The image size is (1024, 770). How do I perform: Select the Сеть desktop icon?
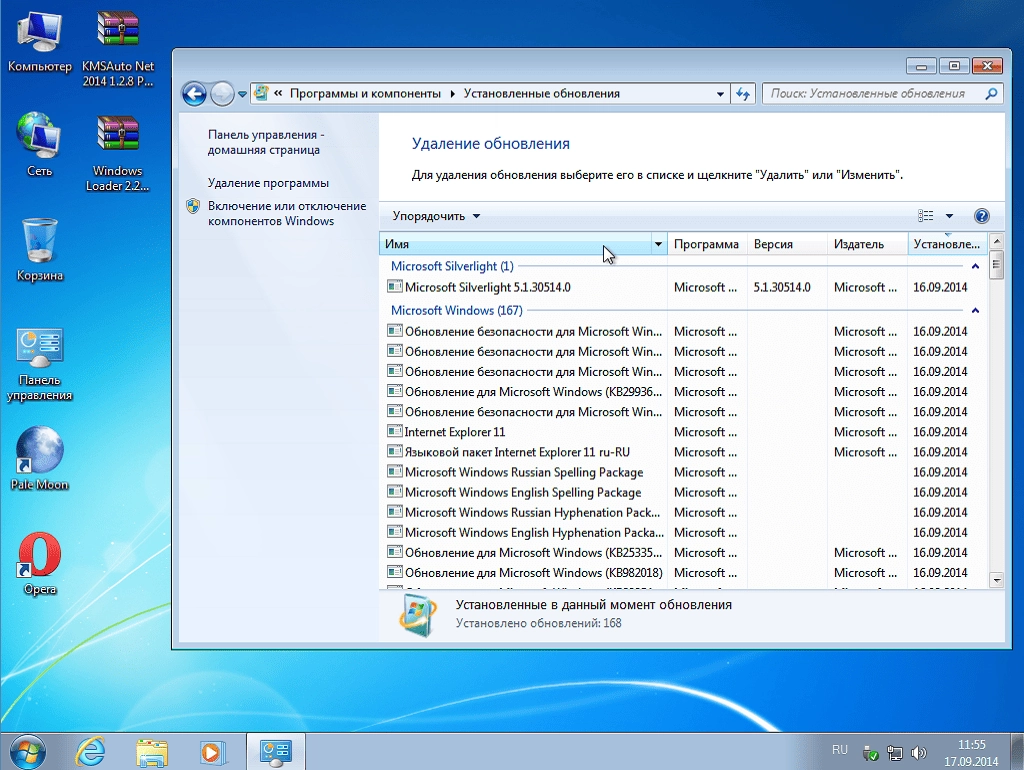[39, 145]
